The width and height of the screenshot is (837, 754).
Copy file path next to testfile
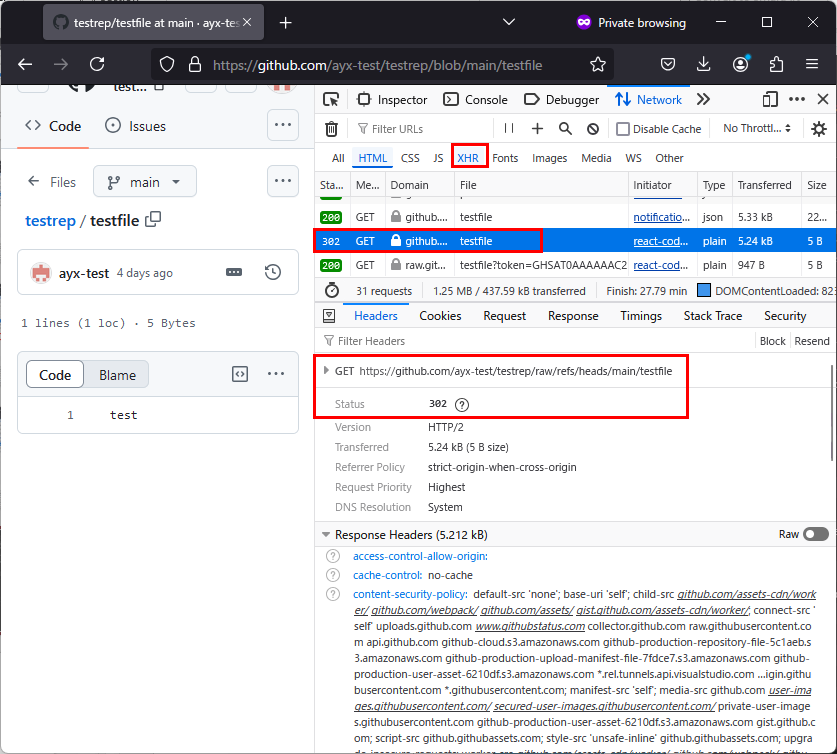pyautogui.click(x=153, y=219)
